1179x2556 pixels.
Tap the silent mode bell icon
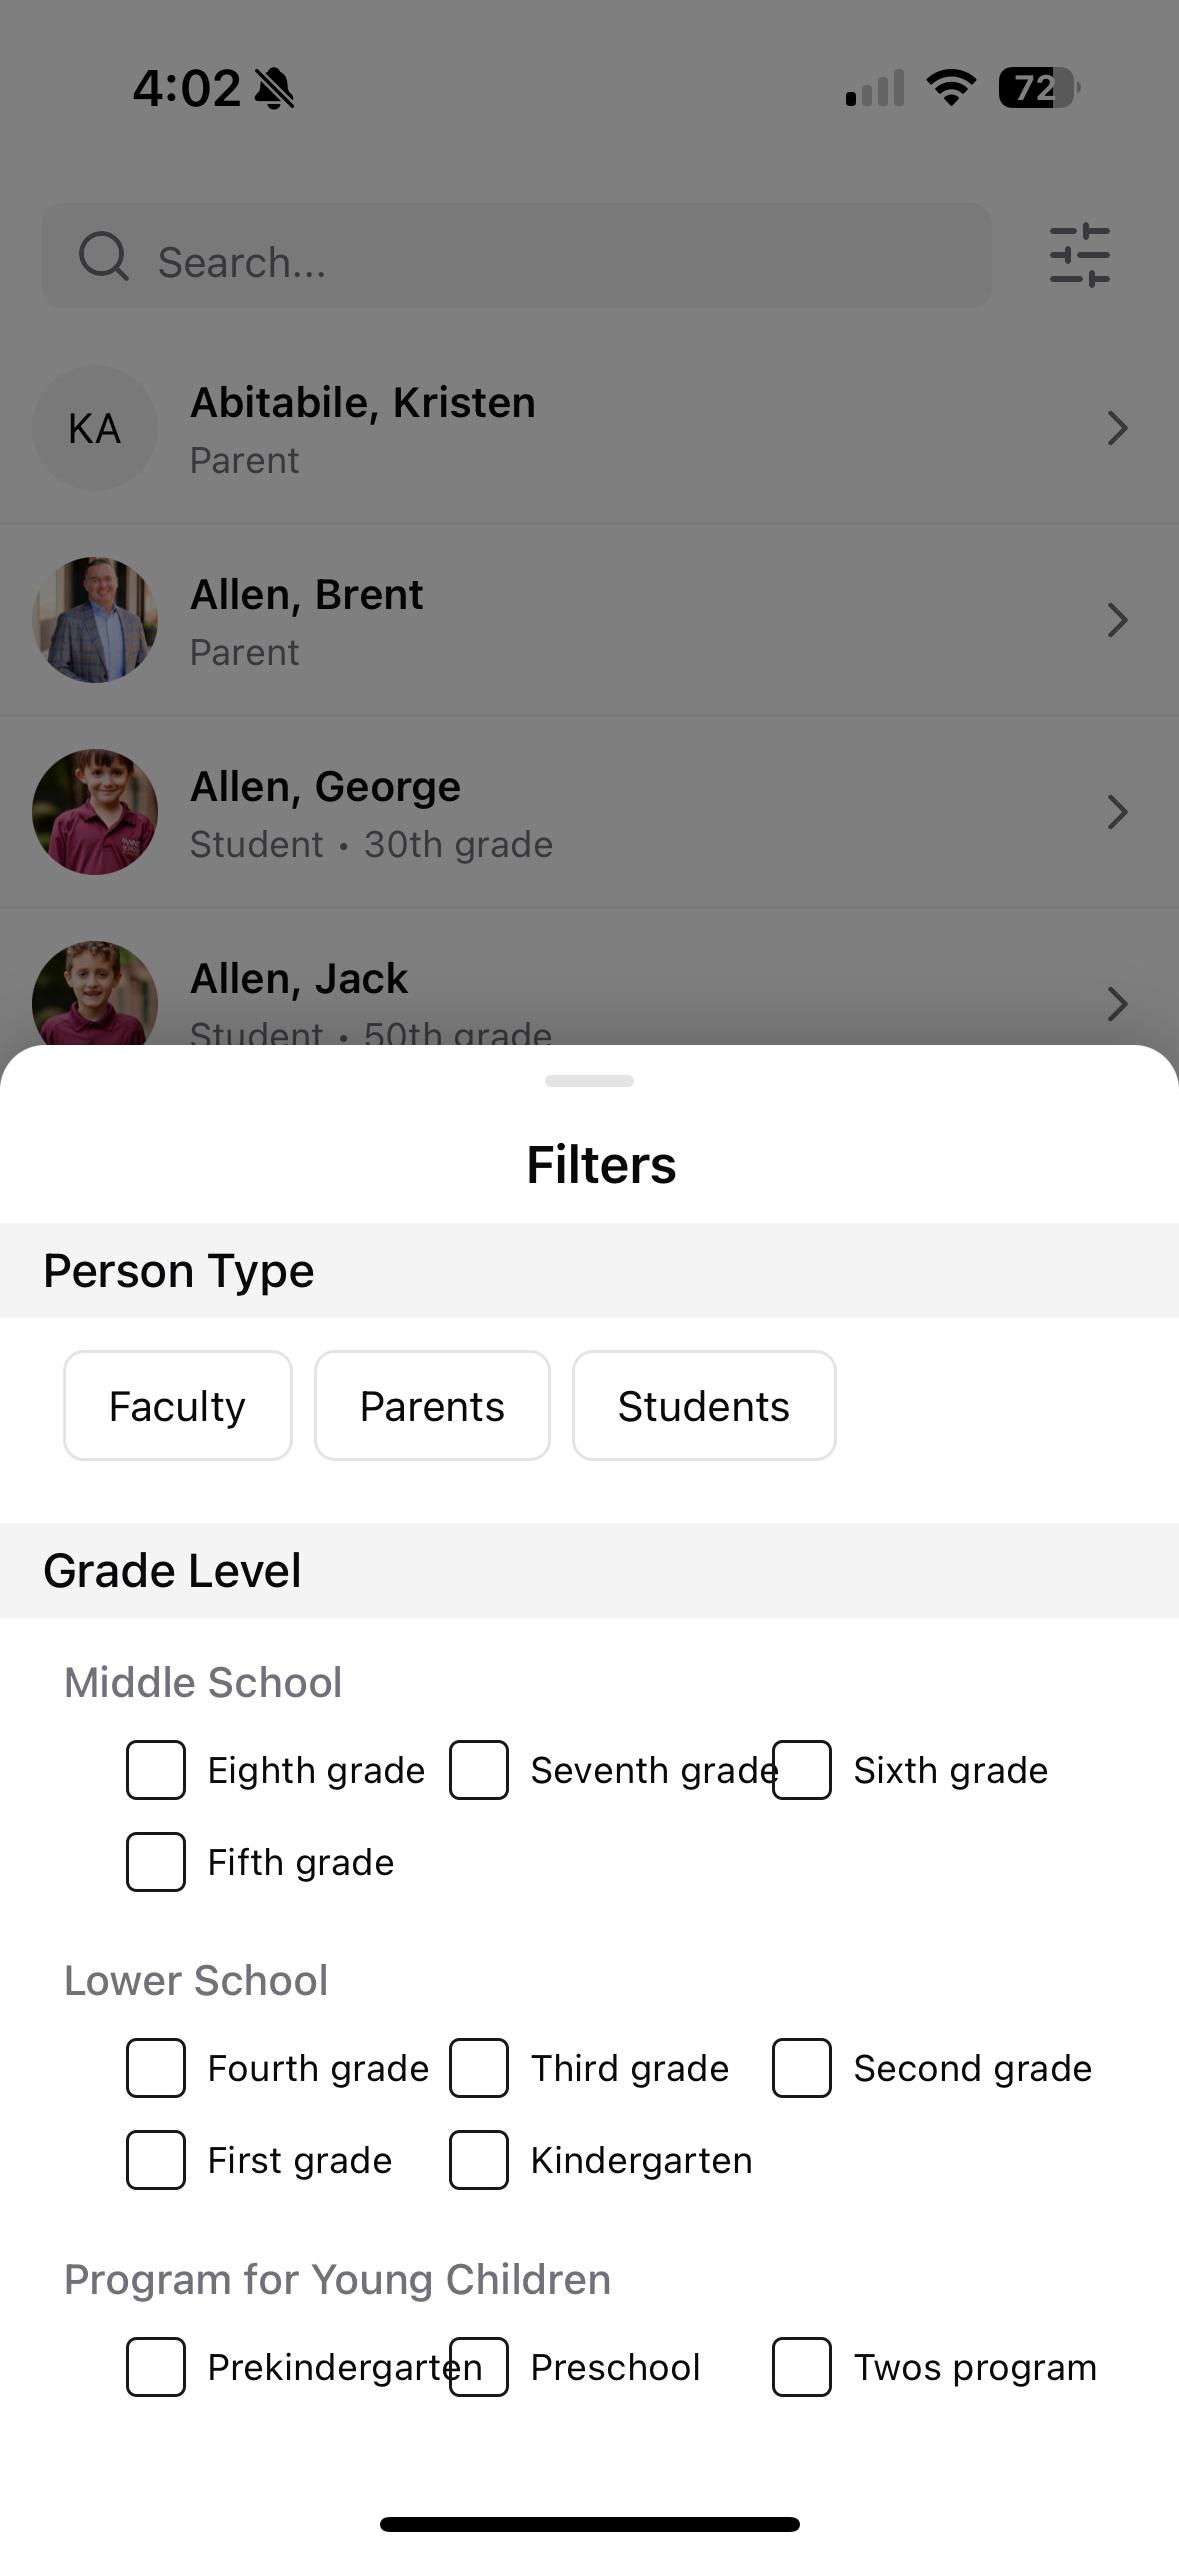point(274,89)
